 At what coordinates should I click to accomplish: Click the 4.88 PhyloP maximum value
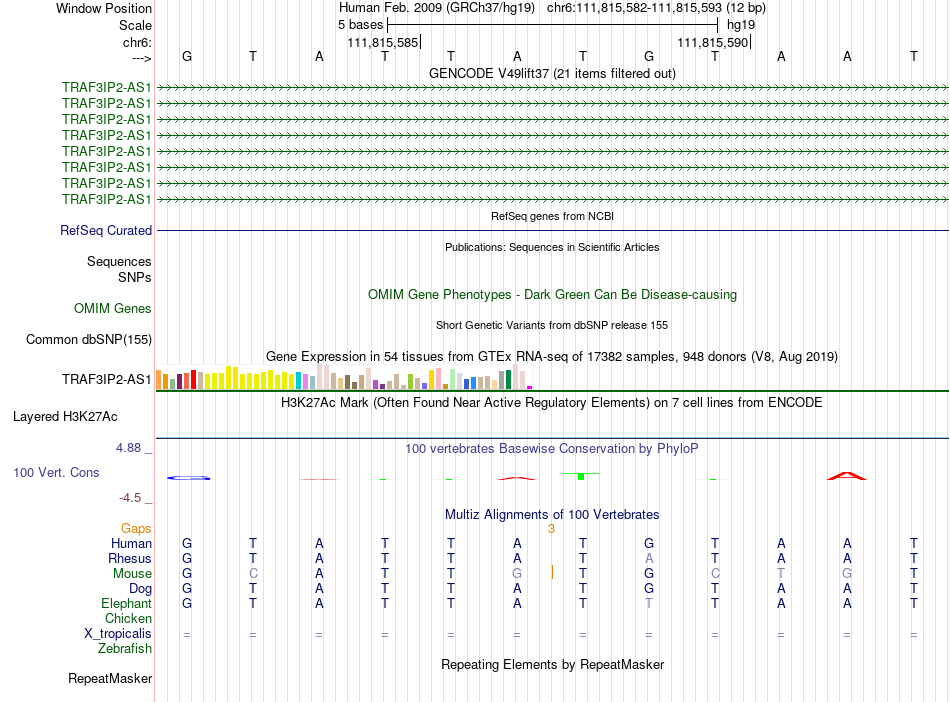(x=128, y=448)
